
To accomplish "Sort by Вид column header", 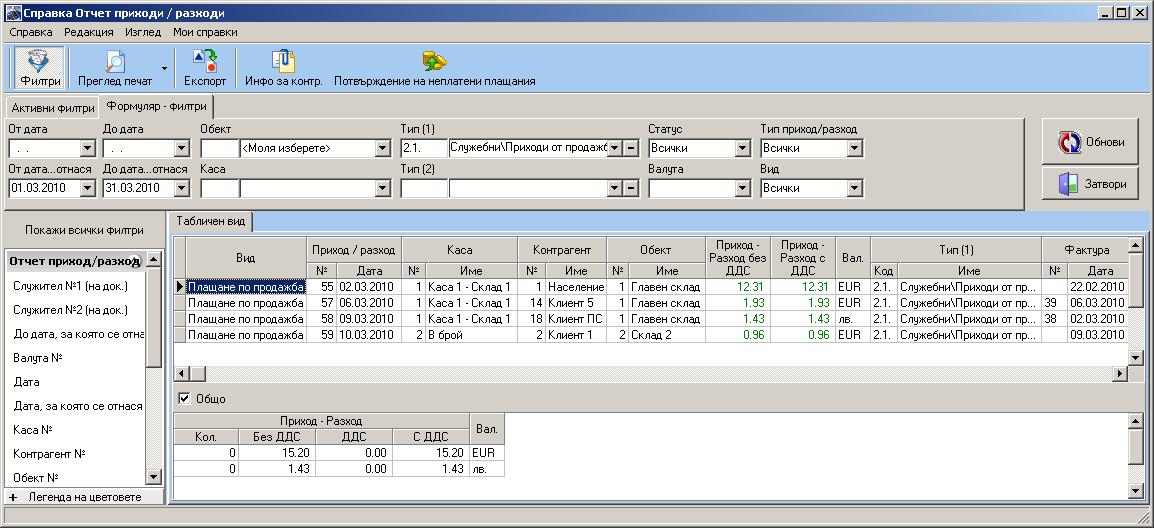I will click(245, 257).
